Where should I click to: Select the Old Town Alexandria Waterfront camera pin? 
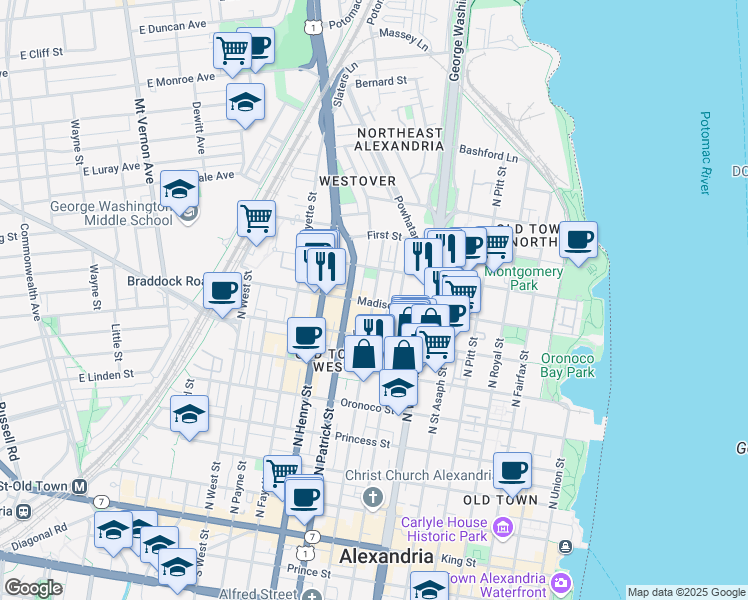pyautogui.click(x=560, y=583)
